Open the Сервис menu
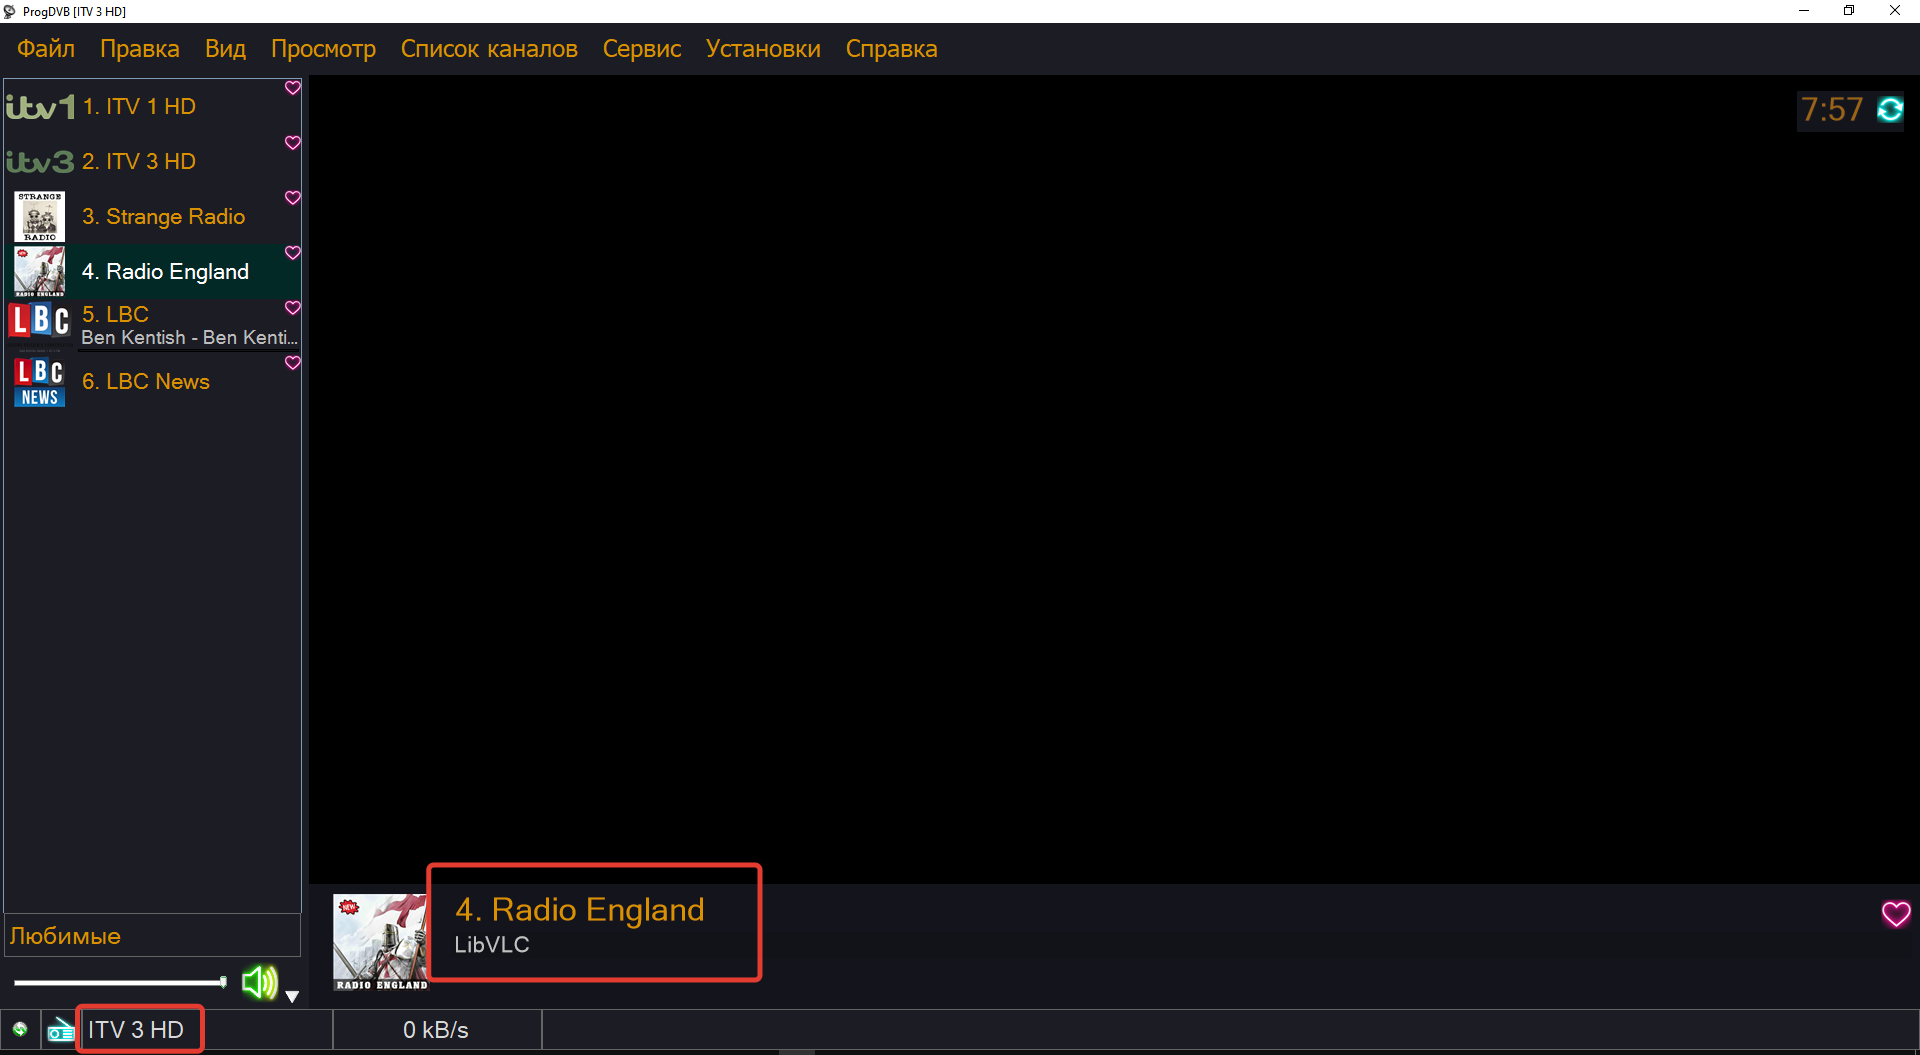The width and height of the screenshot is (1920, 1055). (x=642, y=49)
